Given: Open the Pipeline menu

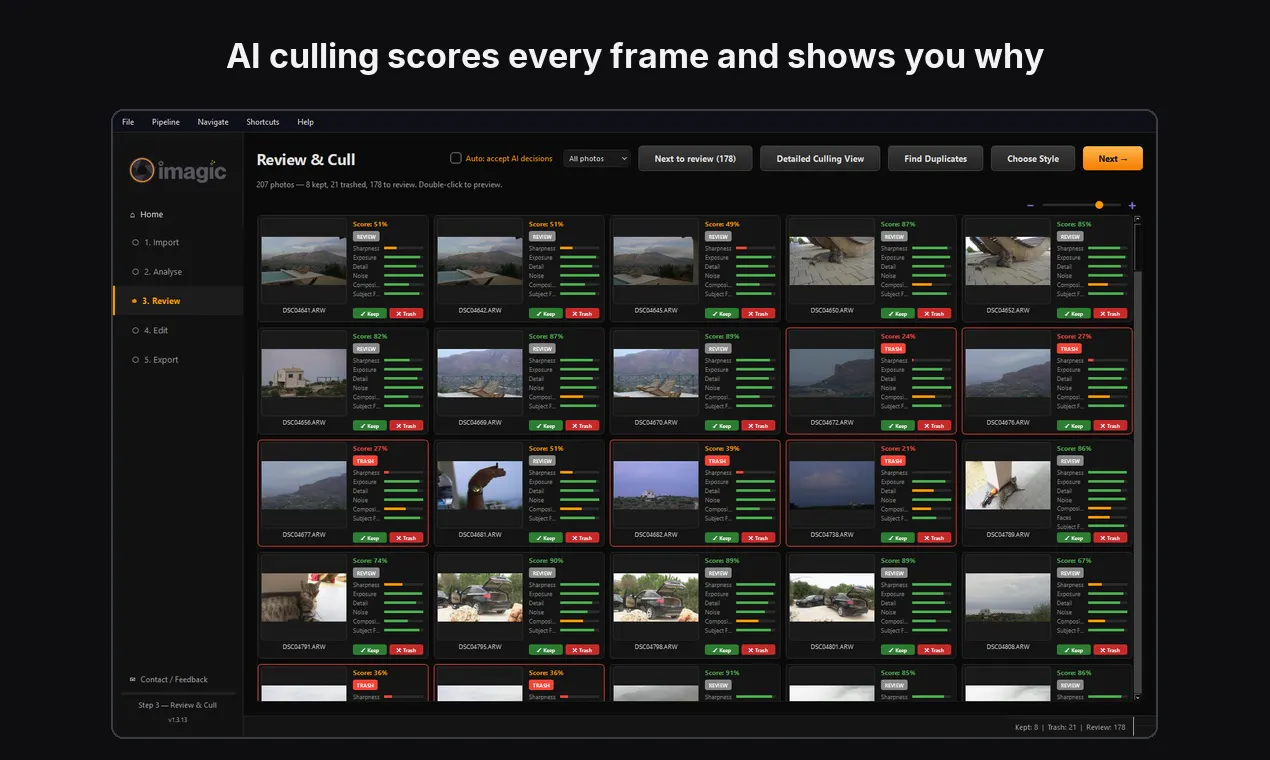Looking at the screenshot, I should coord(166,122).
